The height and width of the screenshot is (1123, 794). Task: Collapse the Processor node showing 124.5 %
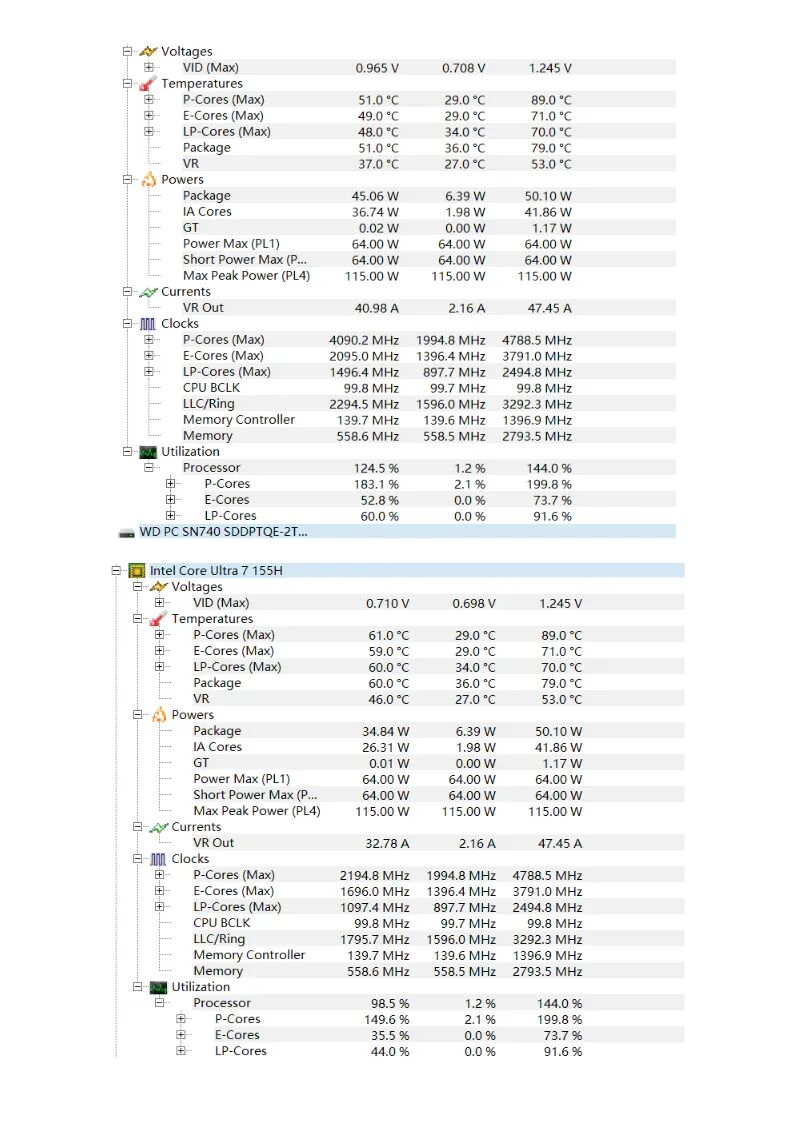coord(149,468)
